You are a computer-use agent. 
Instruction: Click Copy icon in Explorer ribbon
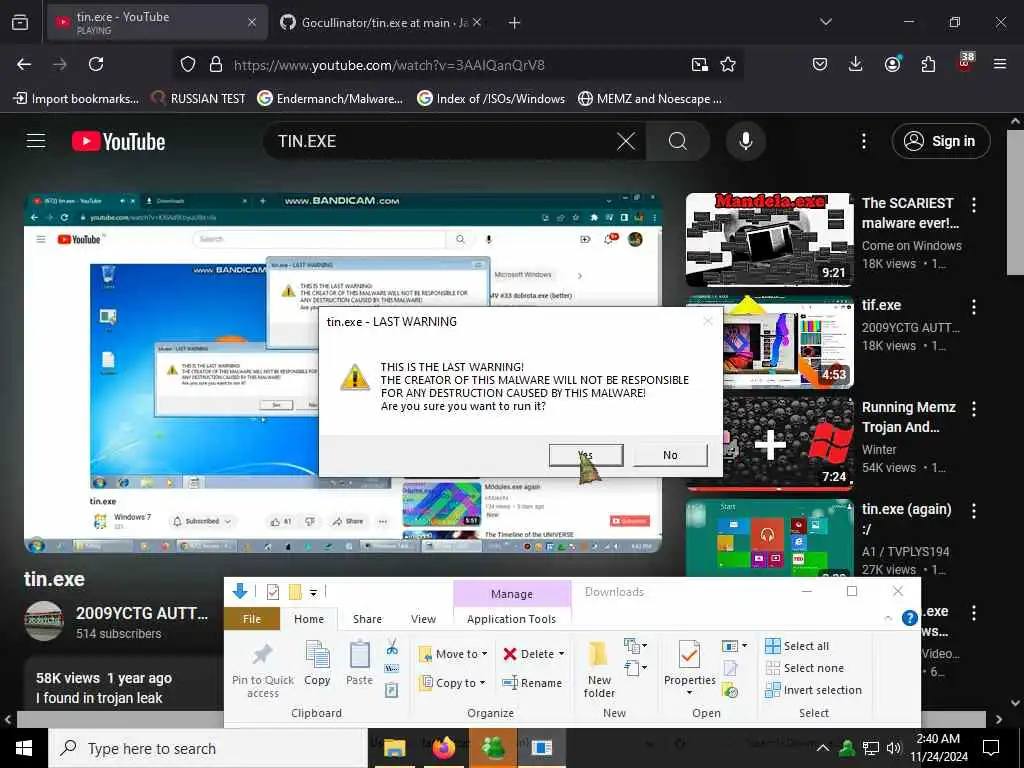tap(317, 664)
